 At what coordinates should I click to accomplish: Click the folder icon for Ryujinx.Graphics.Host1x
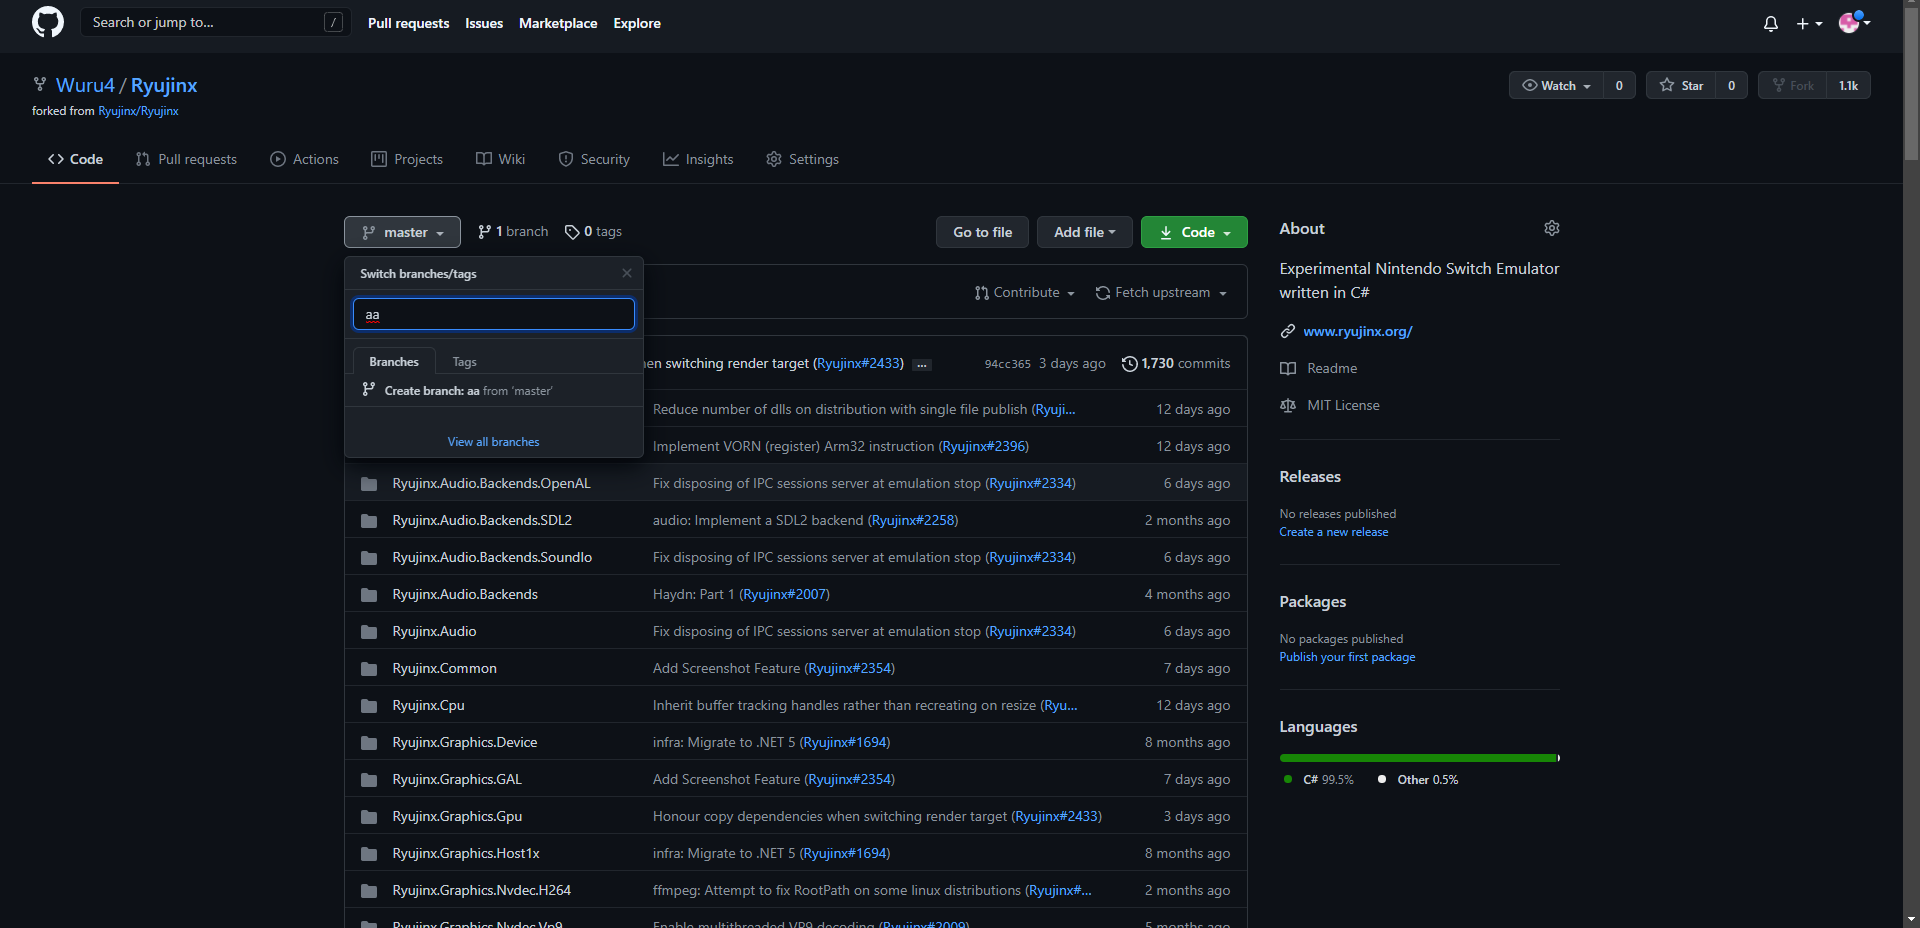[369, 854]
